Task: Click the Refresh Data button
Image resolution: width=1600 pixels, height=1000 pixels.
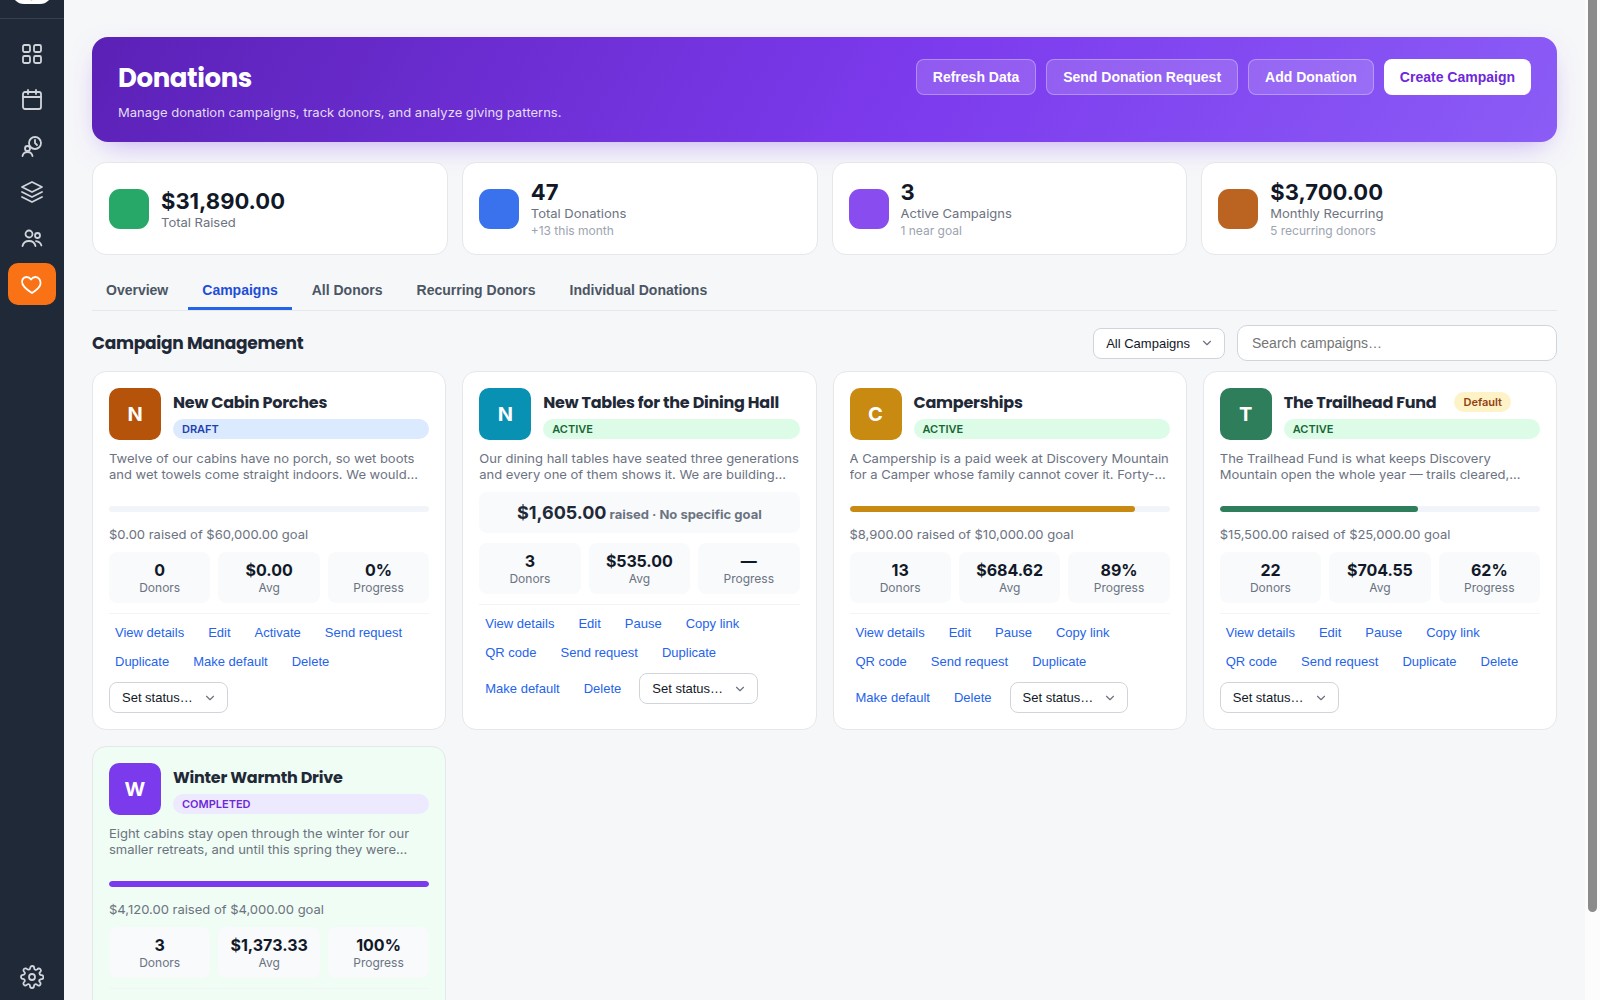Action: click(x=976, y=77)
